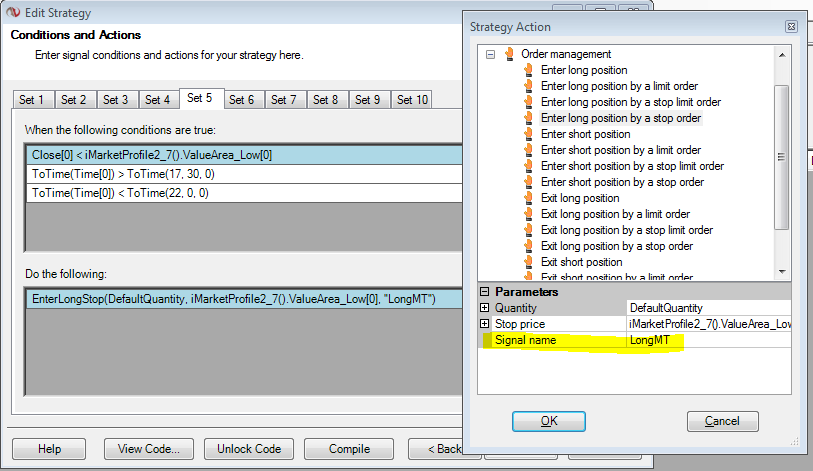Select Exit long position by a stop order
Screen dimensions: 813x471
coord(616,246)
